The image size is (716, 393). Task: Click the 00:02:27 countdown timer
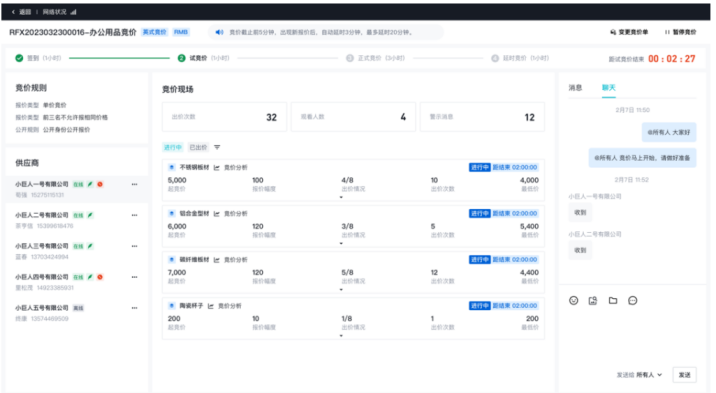(672, 59)
